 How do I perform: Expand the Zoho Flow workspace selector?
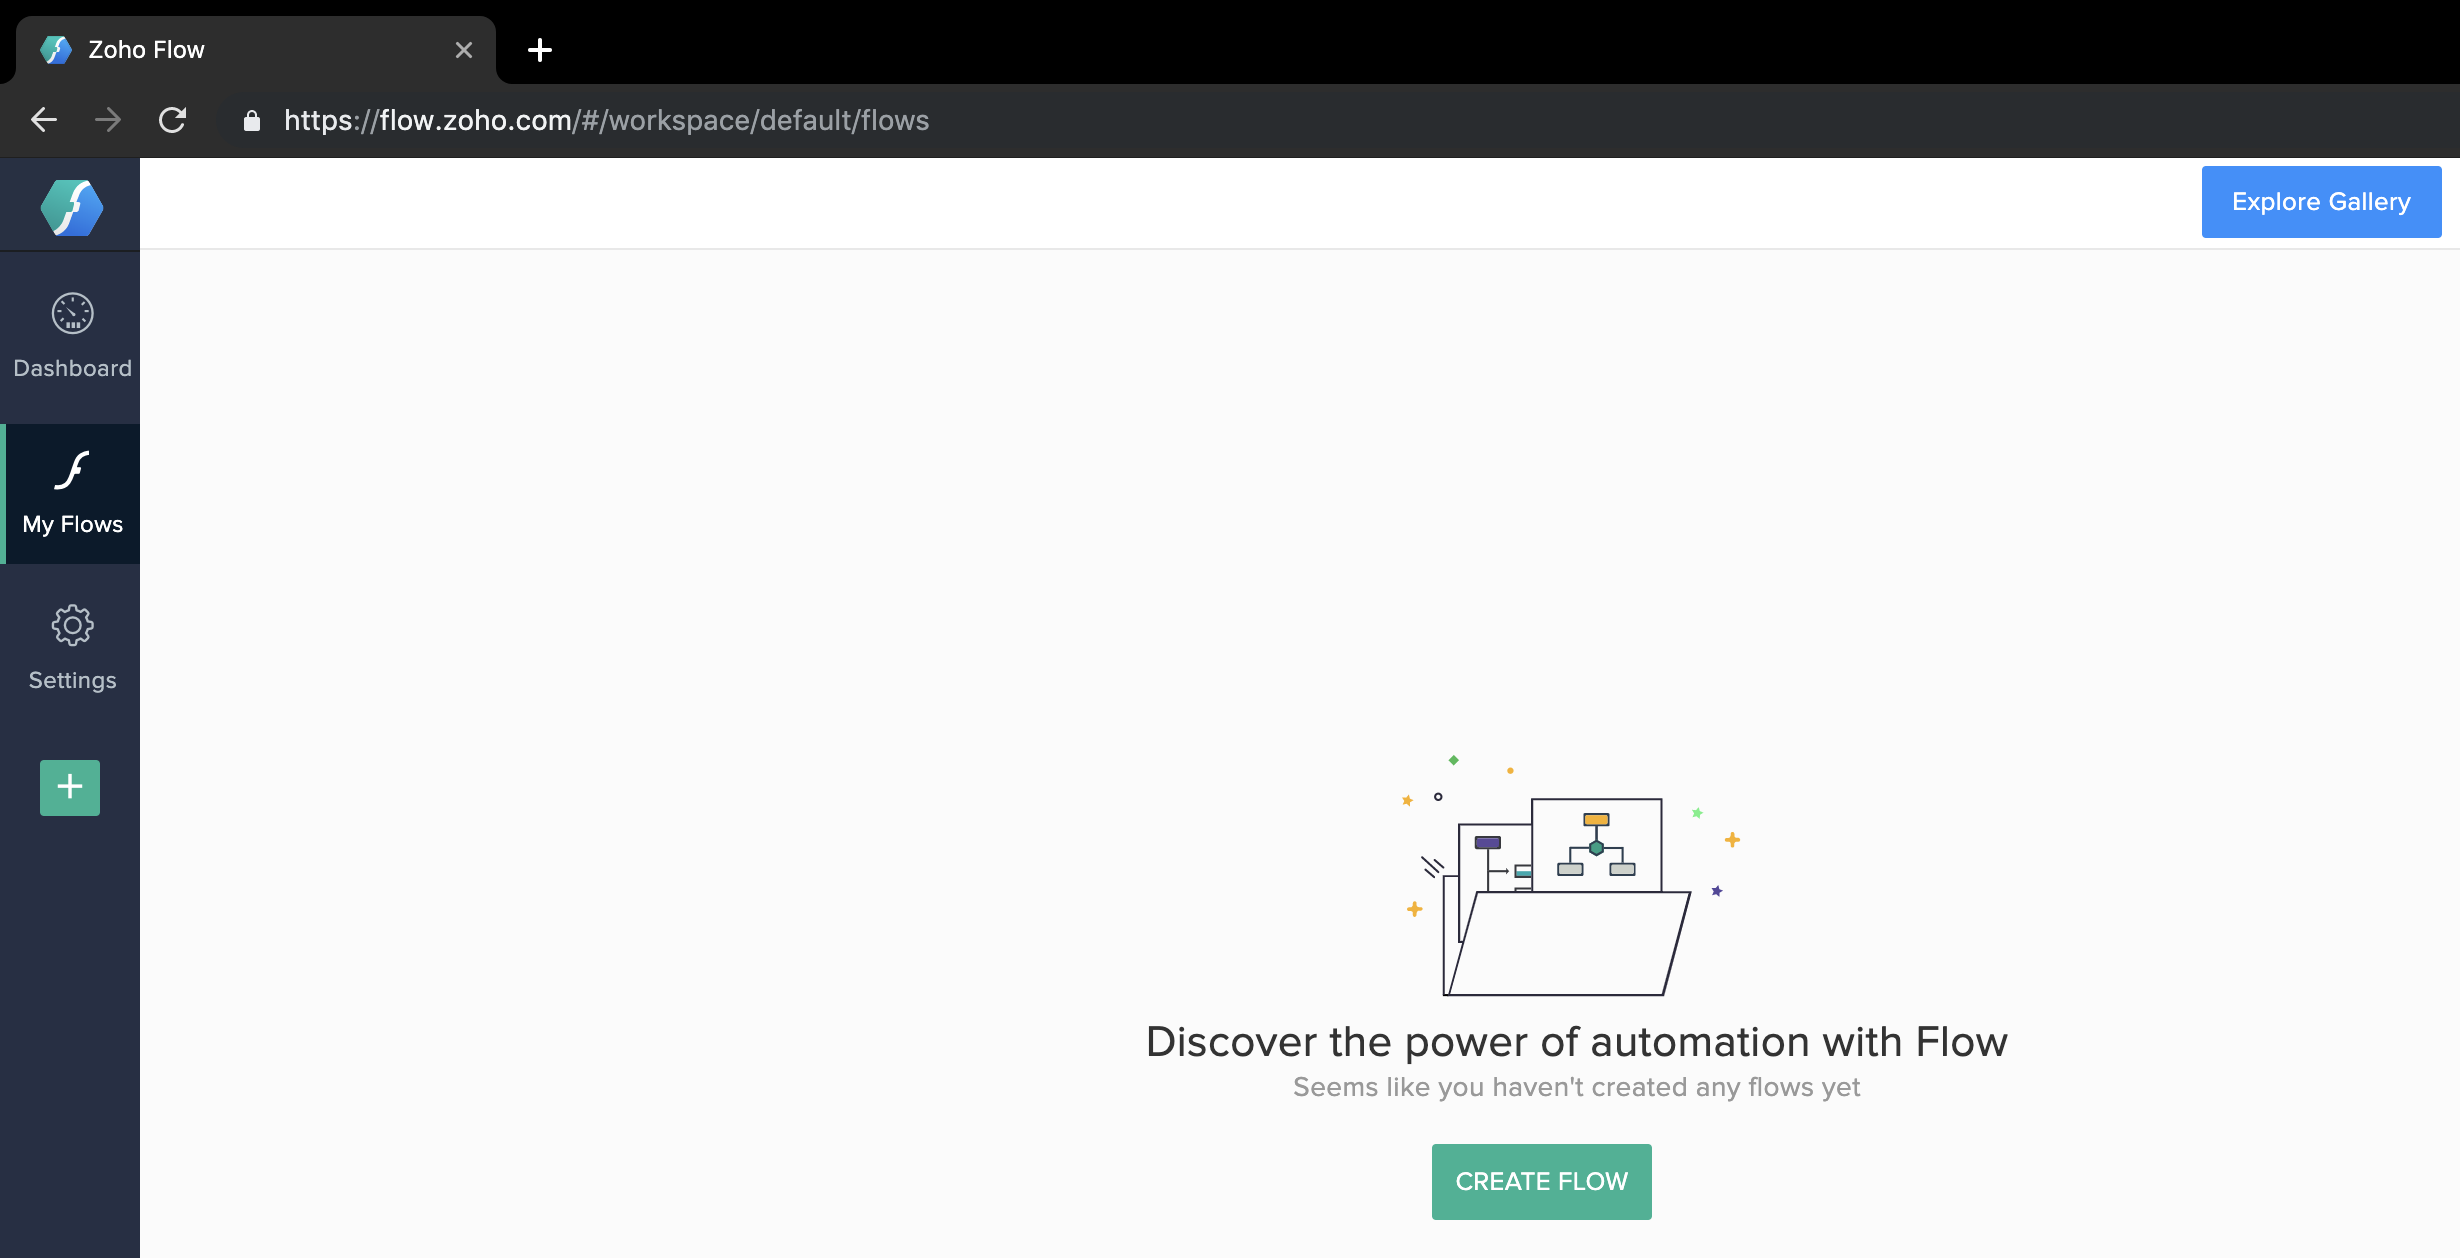click(71, 204)
